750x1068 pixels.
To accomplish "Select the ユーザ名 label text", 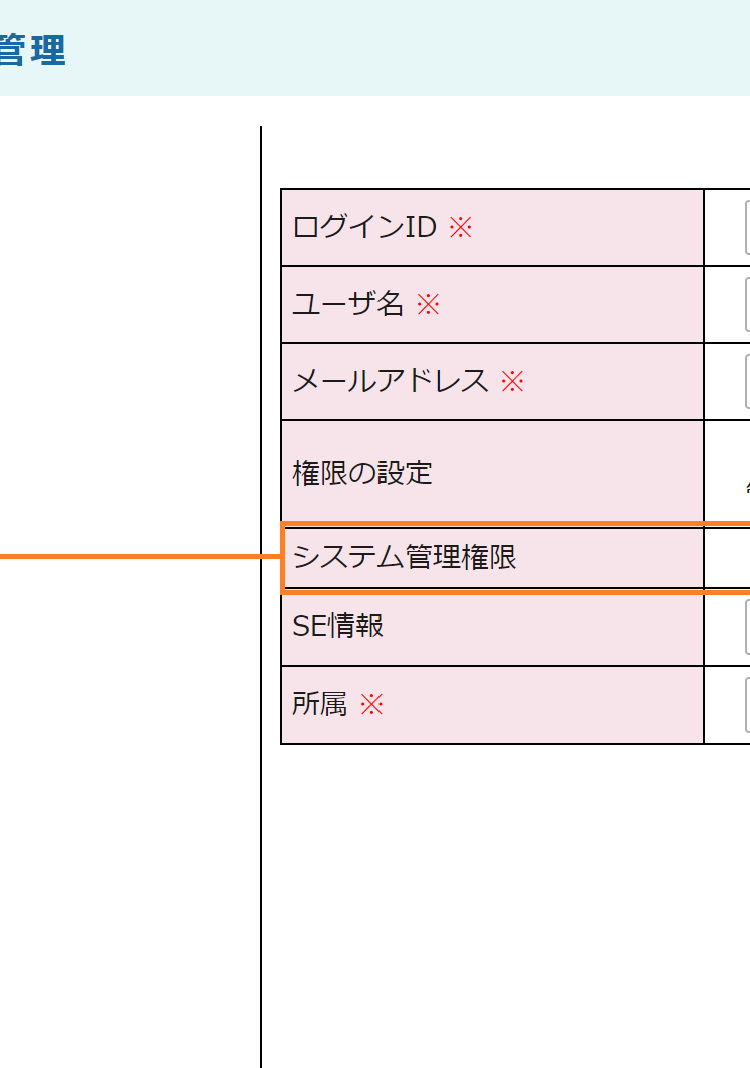I will click(348, 304).
